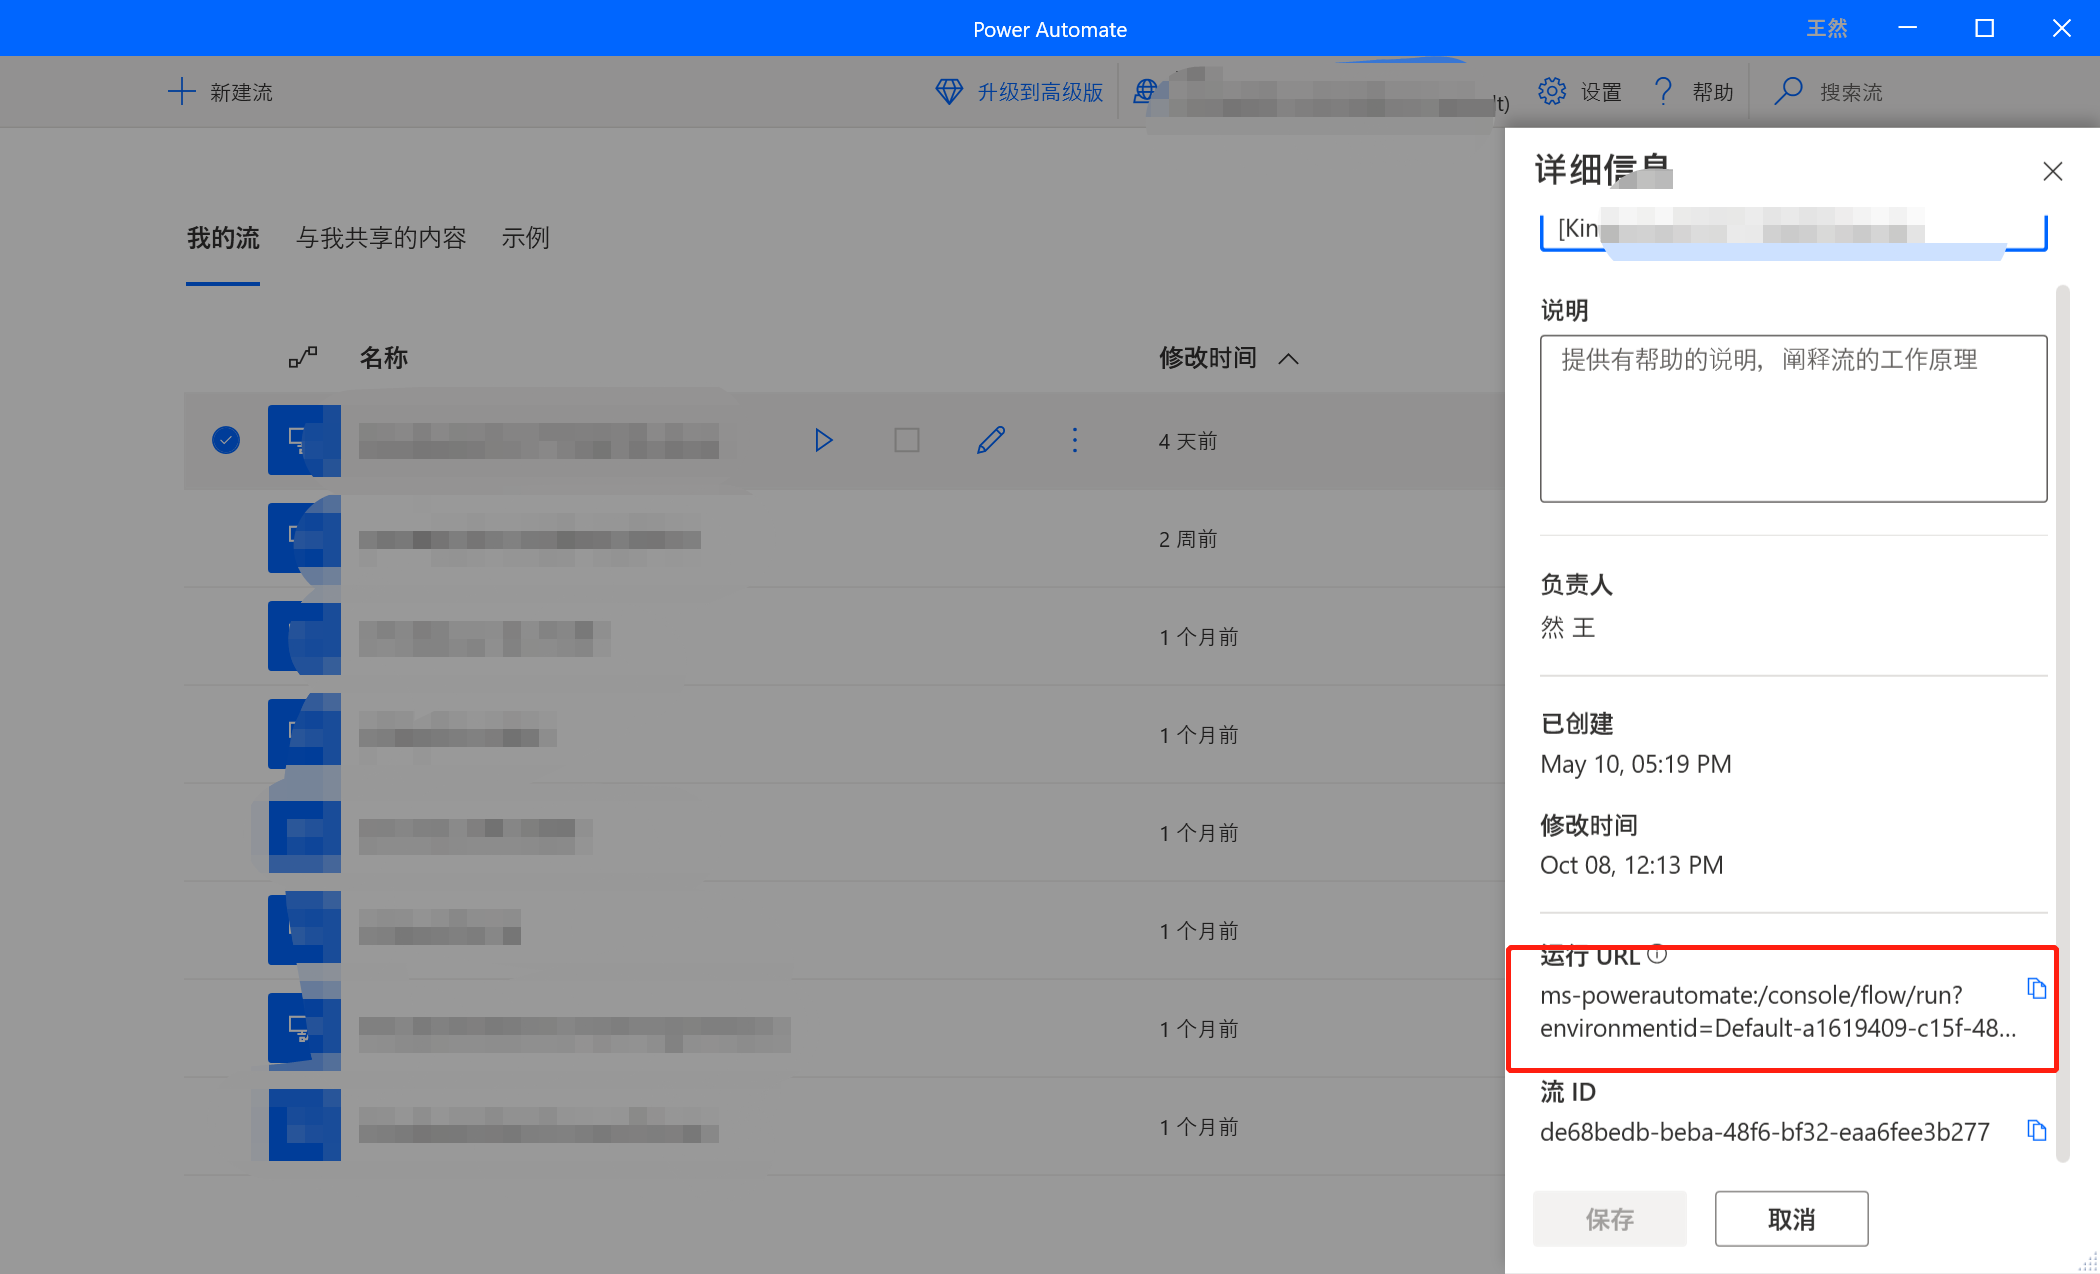Click the modified date Oct 08, 12:13 PM

pos(1632,865)
